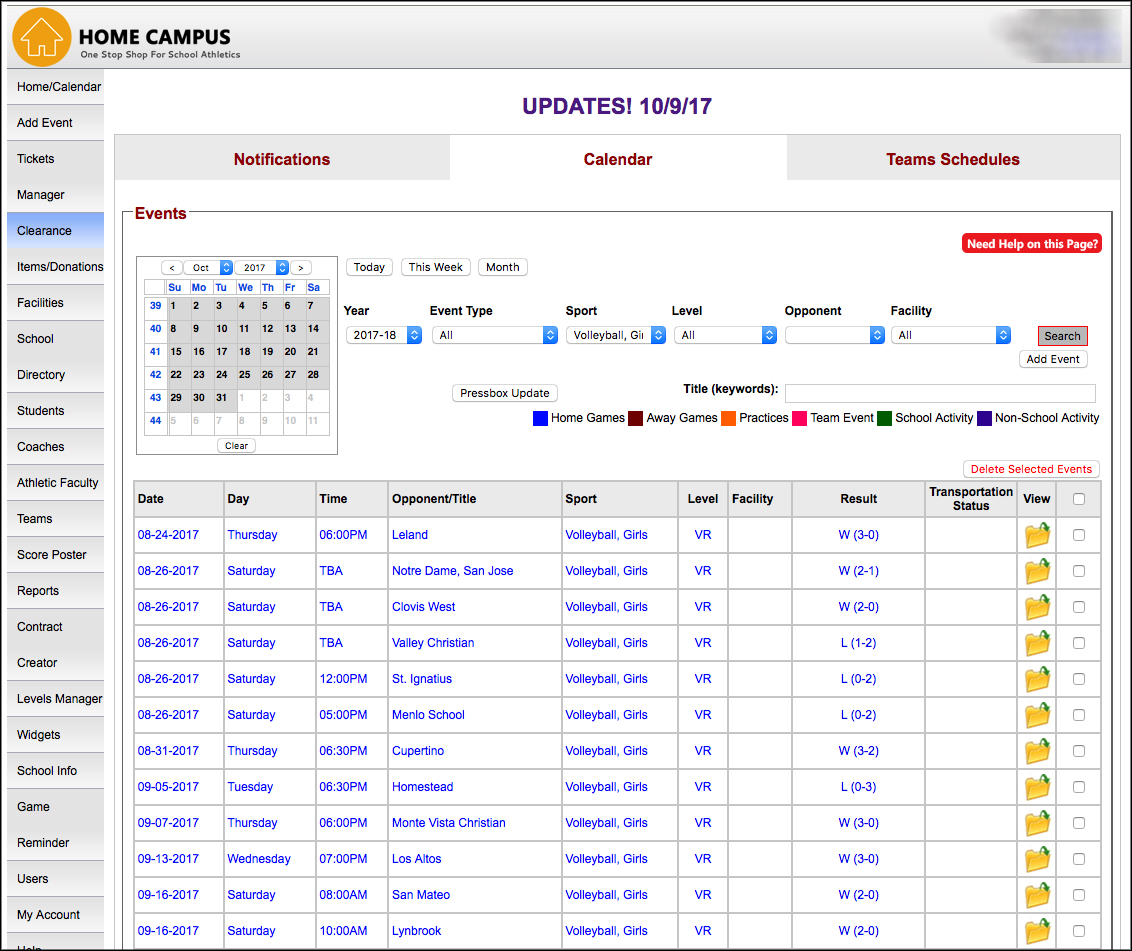Click the This Week button

(435, 267)
